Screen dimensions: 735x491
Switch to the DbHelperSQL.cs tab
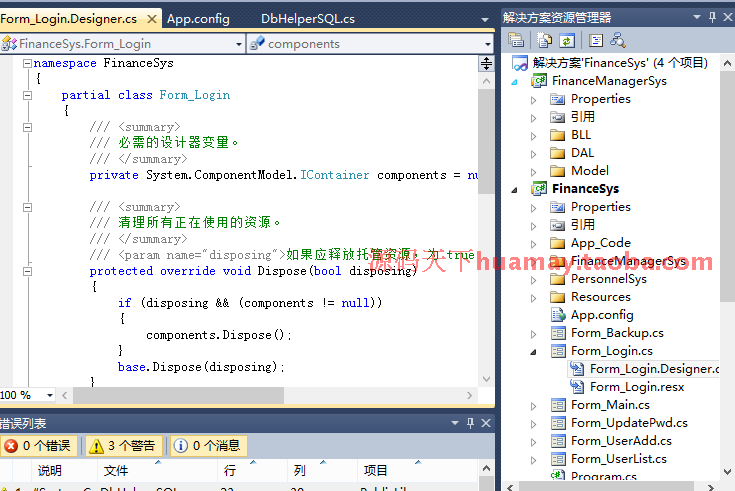click(308, 19)
